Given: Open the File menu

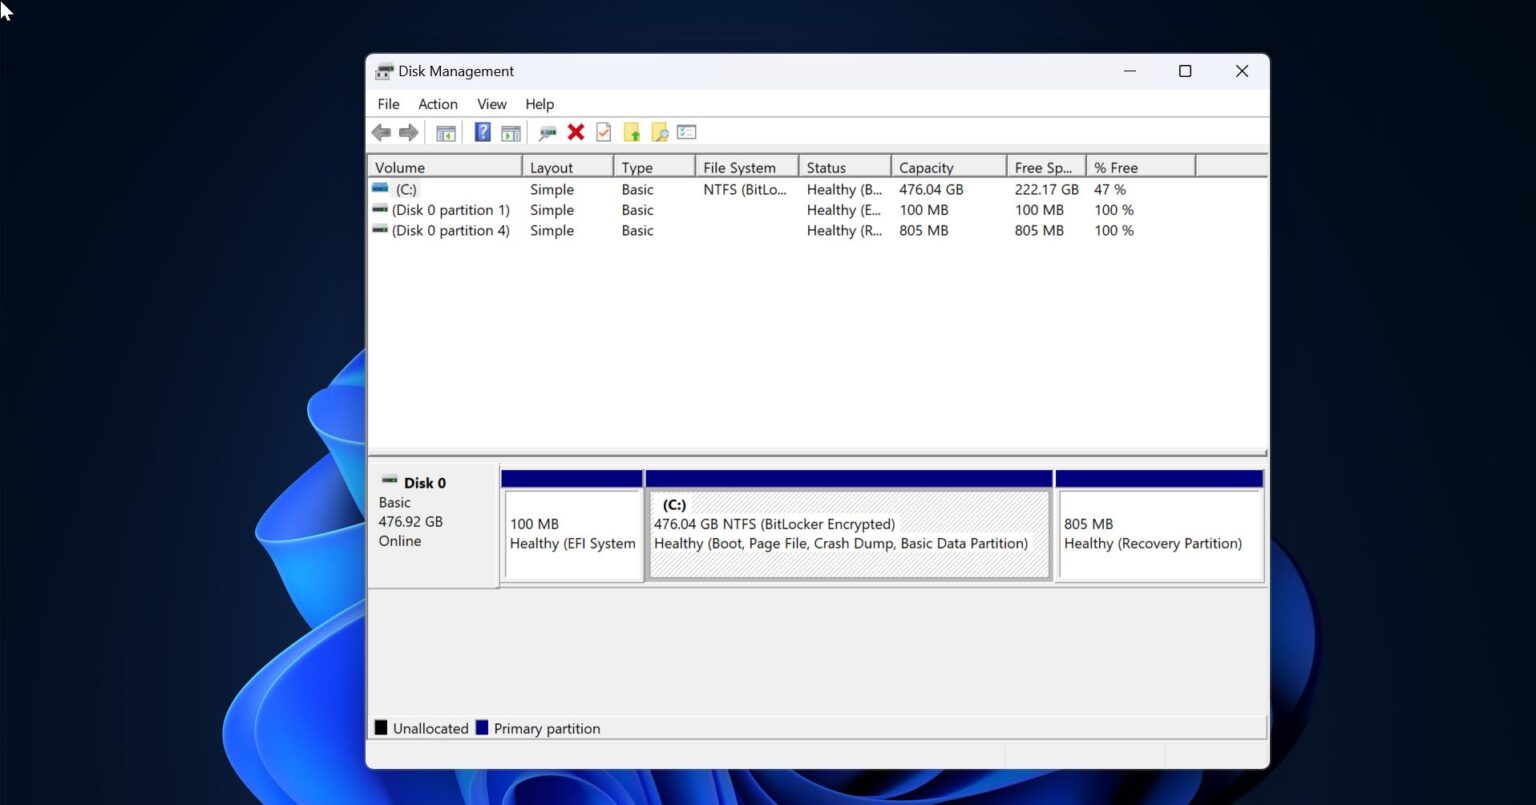Looking at the screenshot, I should coord(388,104).
